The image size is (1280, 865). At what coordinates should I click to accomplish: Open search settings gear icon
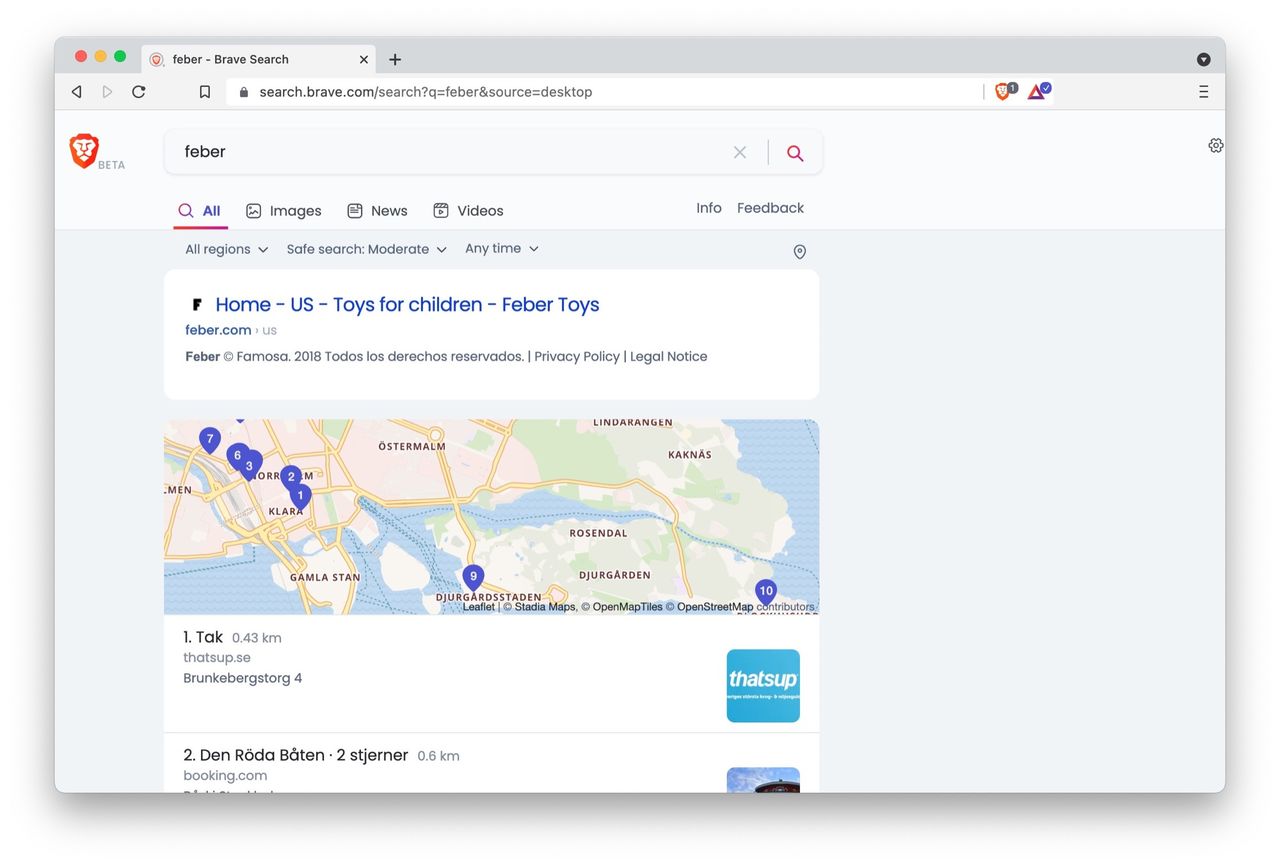pyautogui.click(x=1216, y=145)
